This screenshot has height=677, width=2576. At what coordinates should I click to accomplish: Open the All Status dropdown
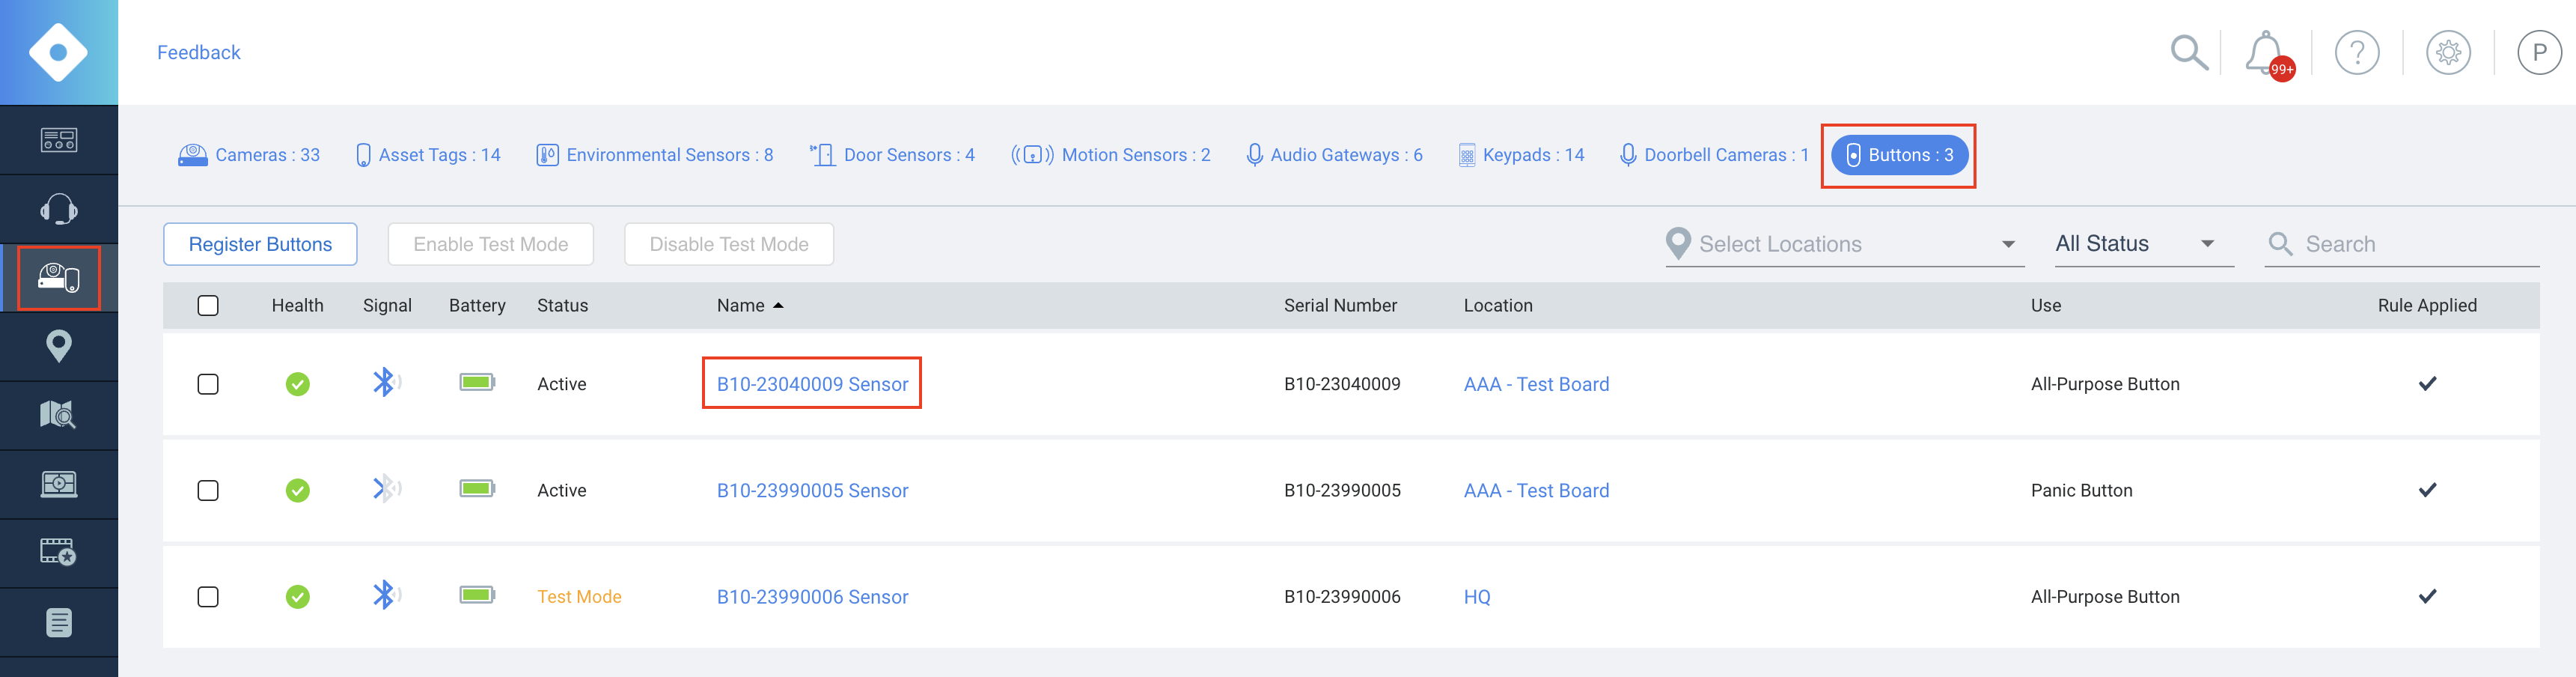pos(2144,244)
